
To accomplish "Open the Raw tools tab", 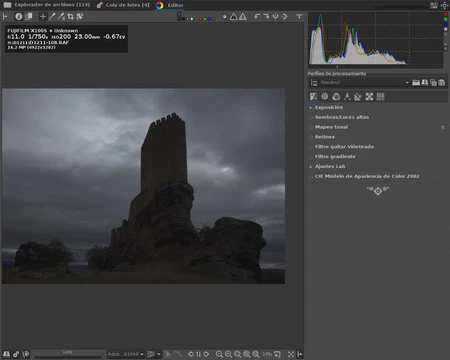I will (x=369, y=97).
